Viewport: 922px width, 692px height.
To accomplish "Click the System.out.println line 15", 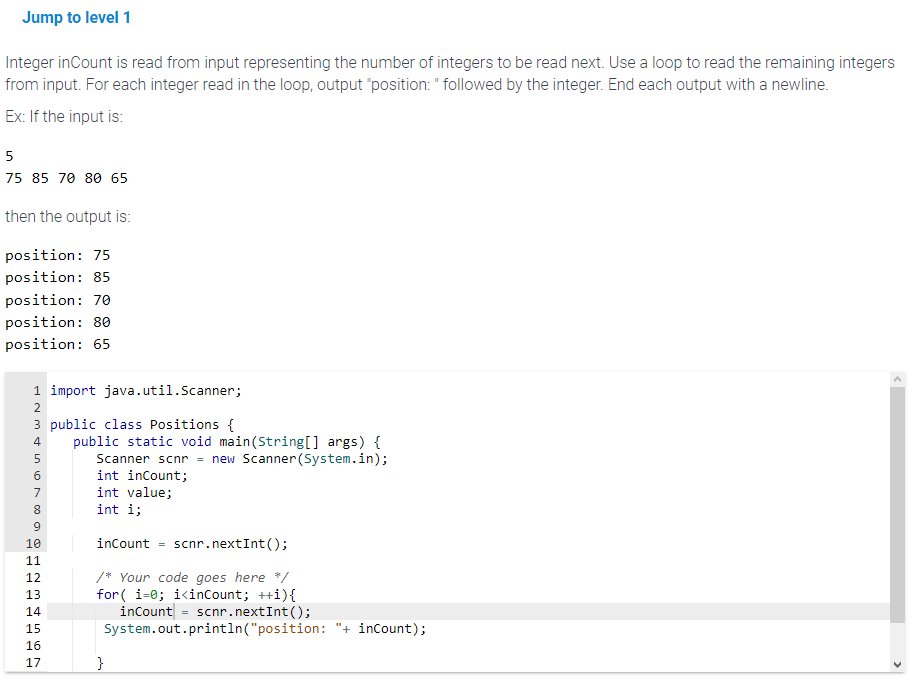I will tap(265, 629).
